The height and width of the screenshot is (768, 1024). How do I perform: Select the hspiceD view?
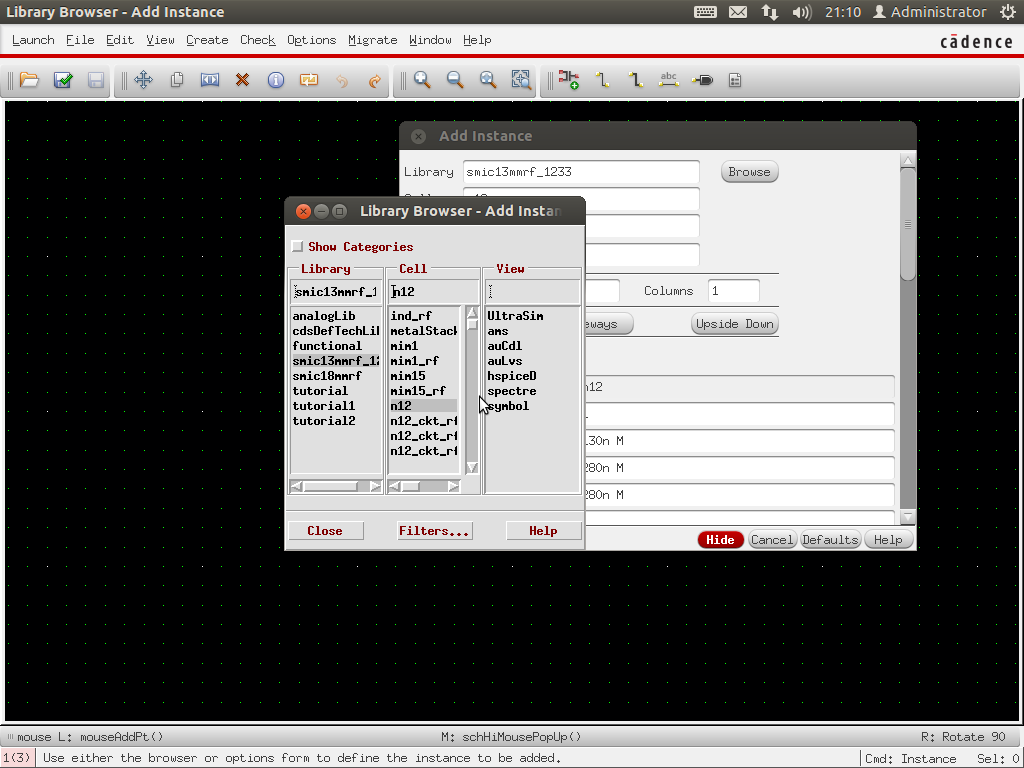[511, 376]
